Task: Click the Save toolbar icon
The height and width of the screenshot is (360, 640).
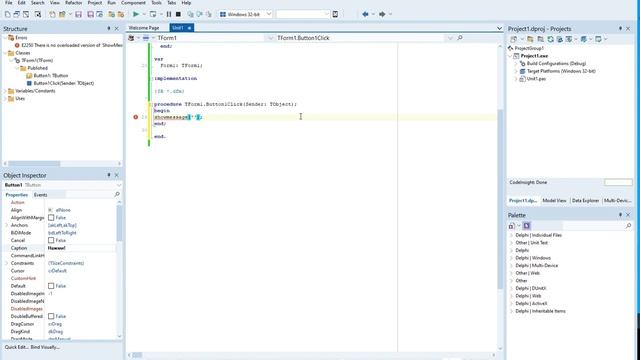Action: (79, 14)
